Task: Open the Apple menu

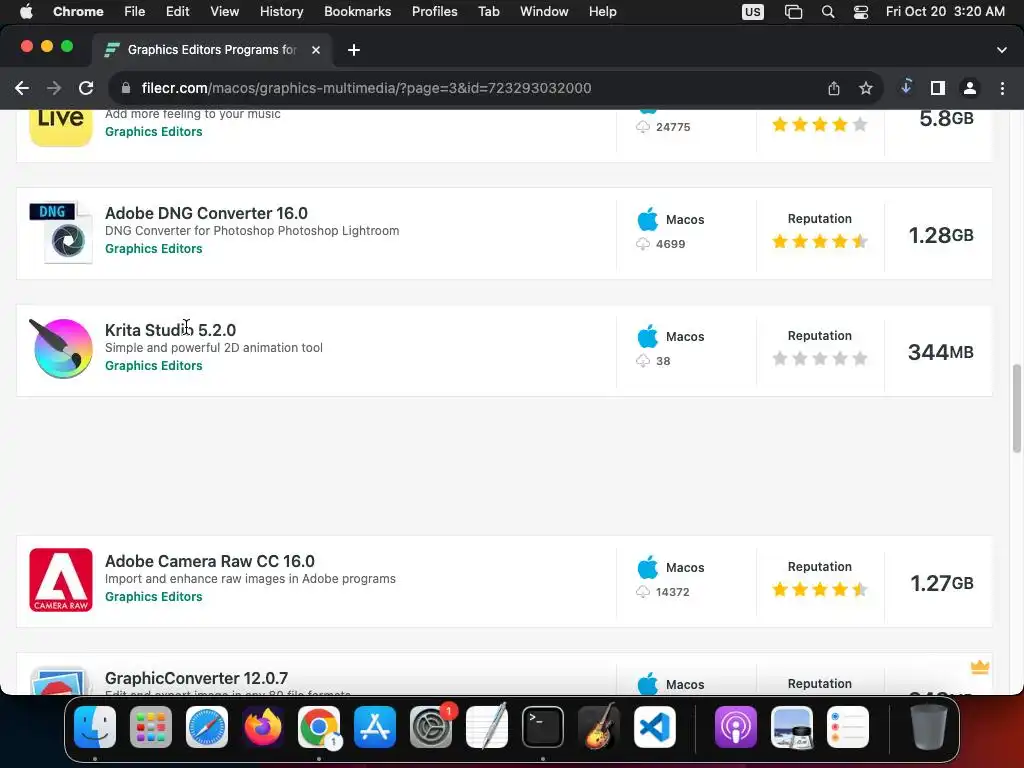Action: (26, 12)
